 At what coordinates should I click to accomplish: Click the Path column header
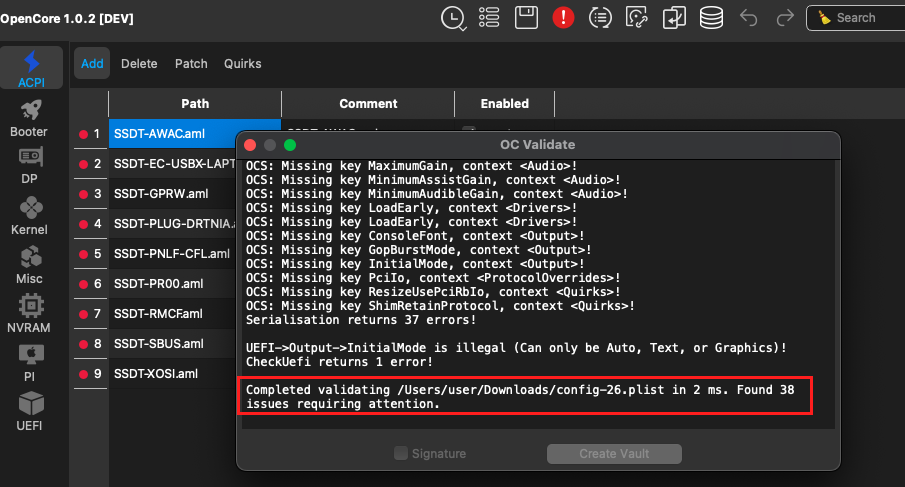coord(195,104)
